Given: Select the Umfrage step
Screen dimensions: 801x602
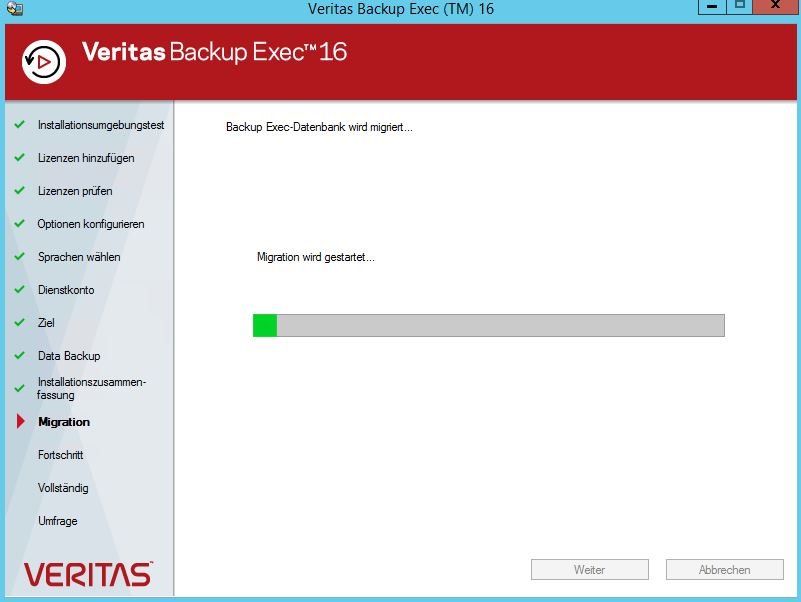Looking at the screenshot, I should [58, 521].
